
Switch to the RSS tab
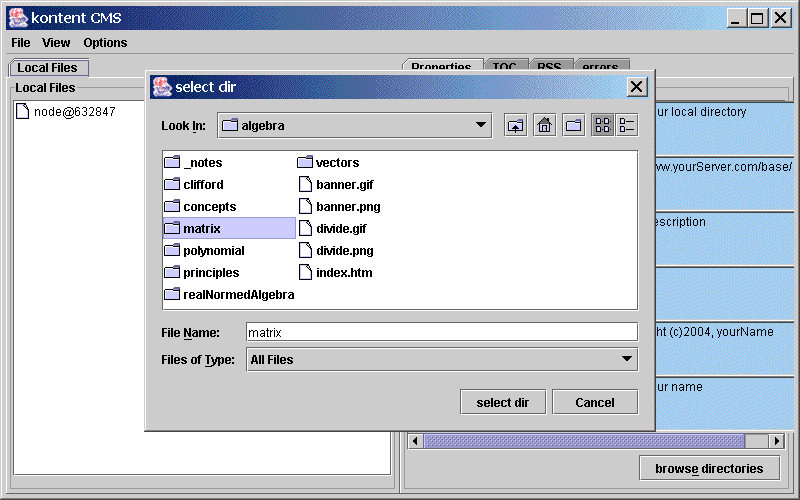tap(550, 65)
